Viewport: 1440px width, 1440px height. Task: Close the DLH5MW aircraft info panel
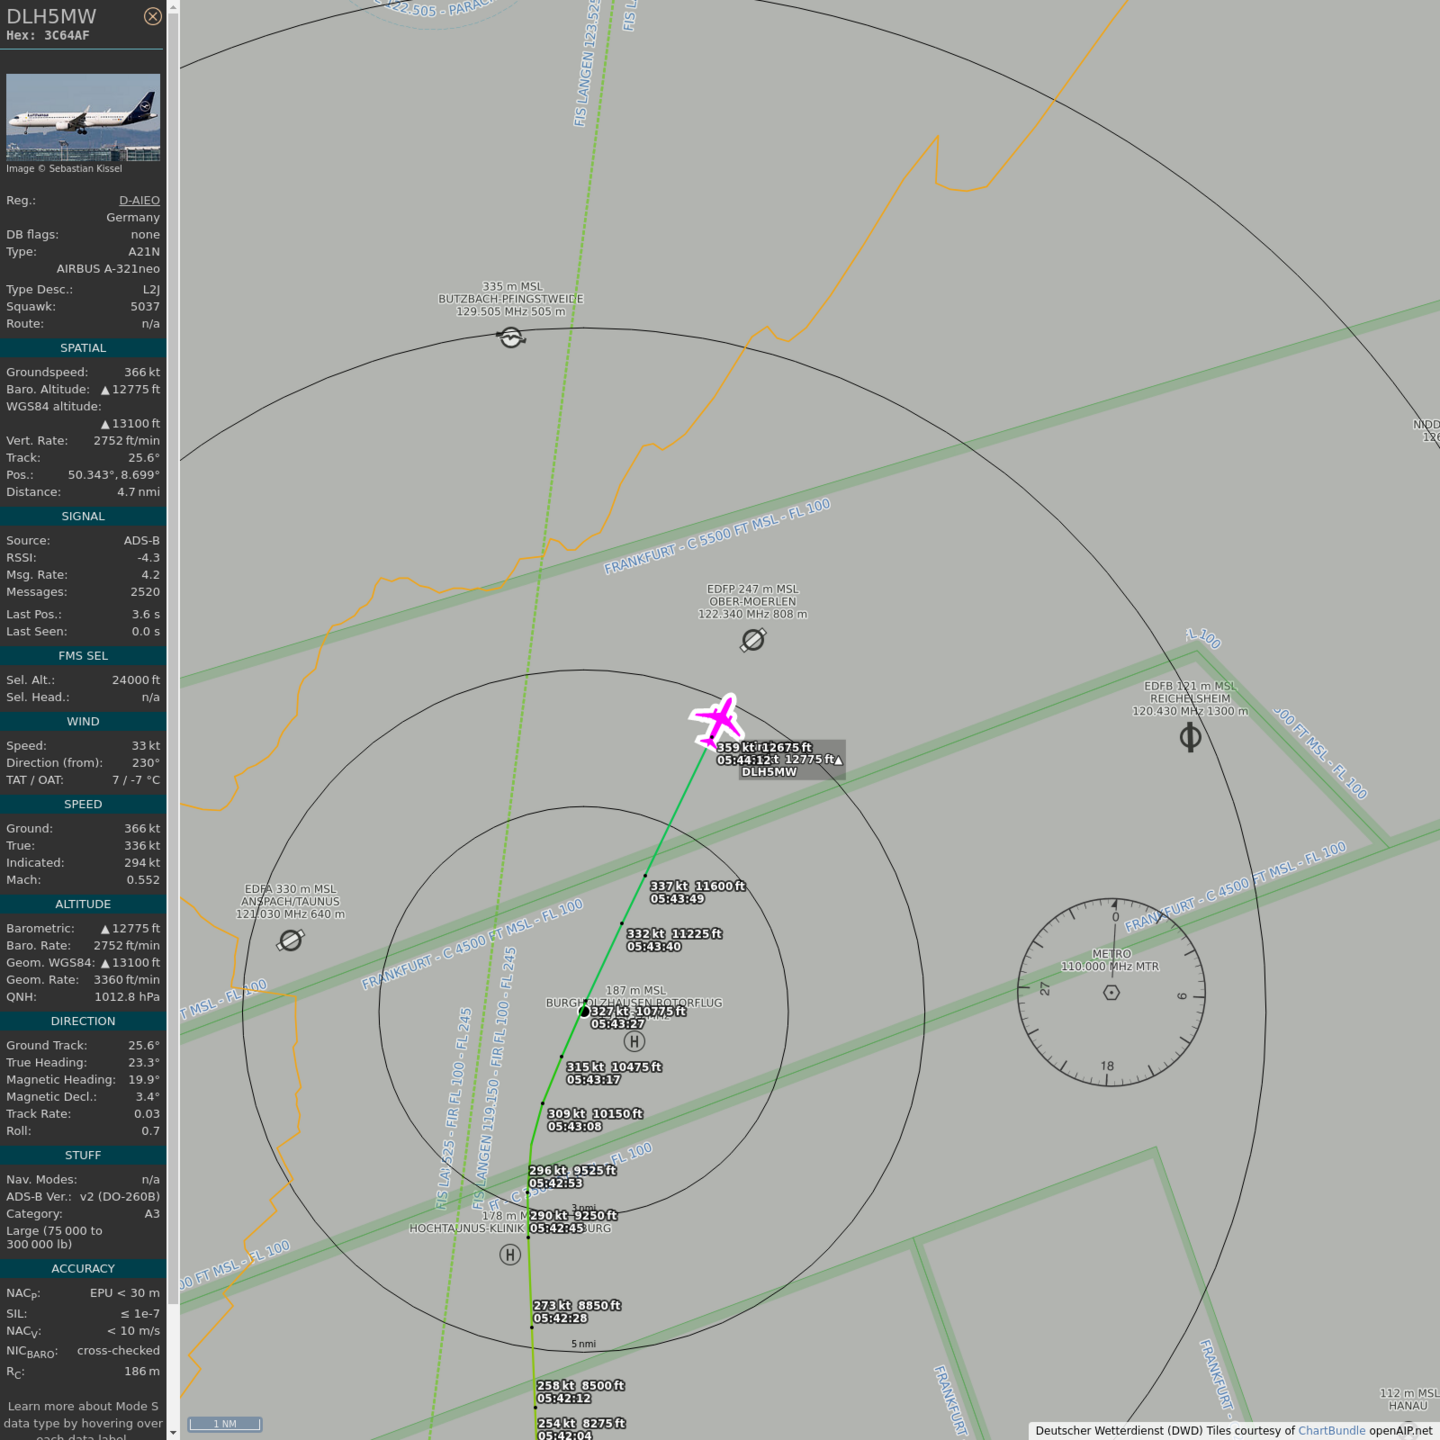[152, 16]
